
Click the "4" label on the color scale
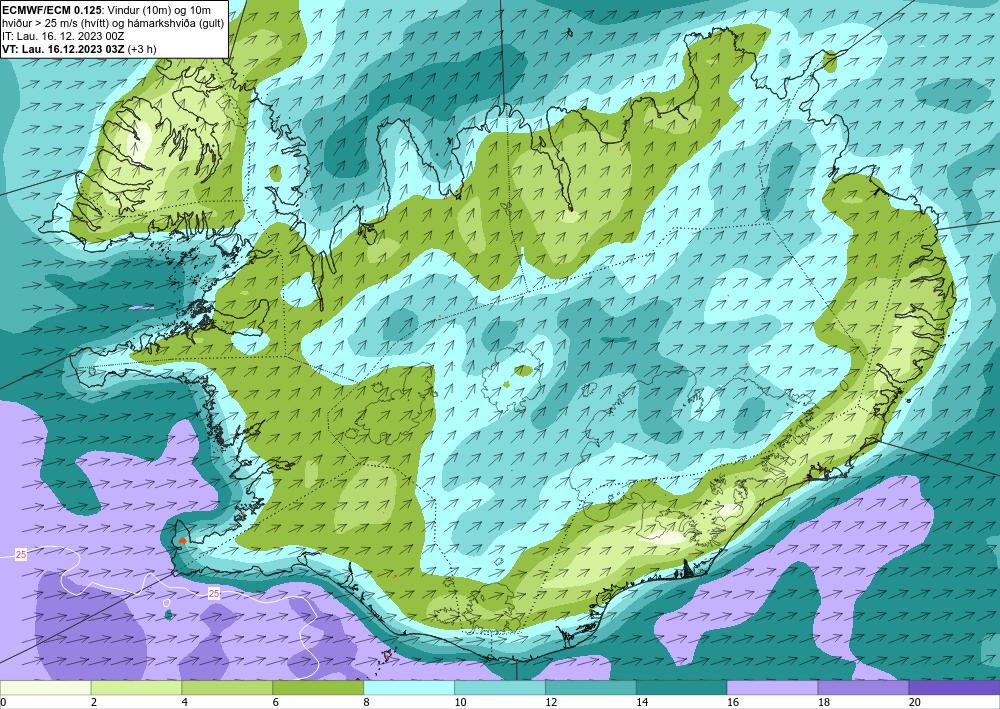[184, 702]
